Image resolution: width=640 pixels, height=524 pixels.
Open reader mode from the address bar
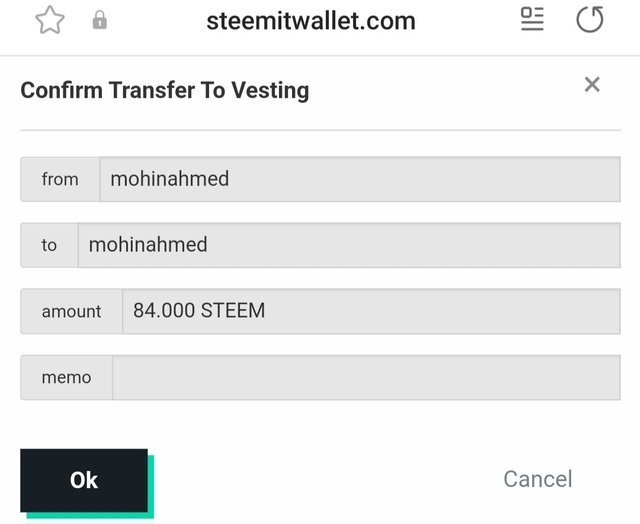coord(532,19)
